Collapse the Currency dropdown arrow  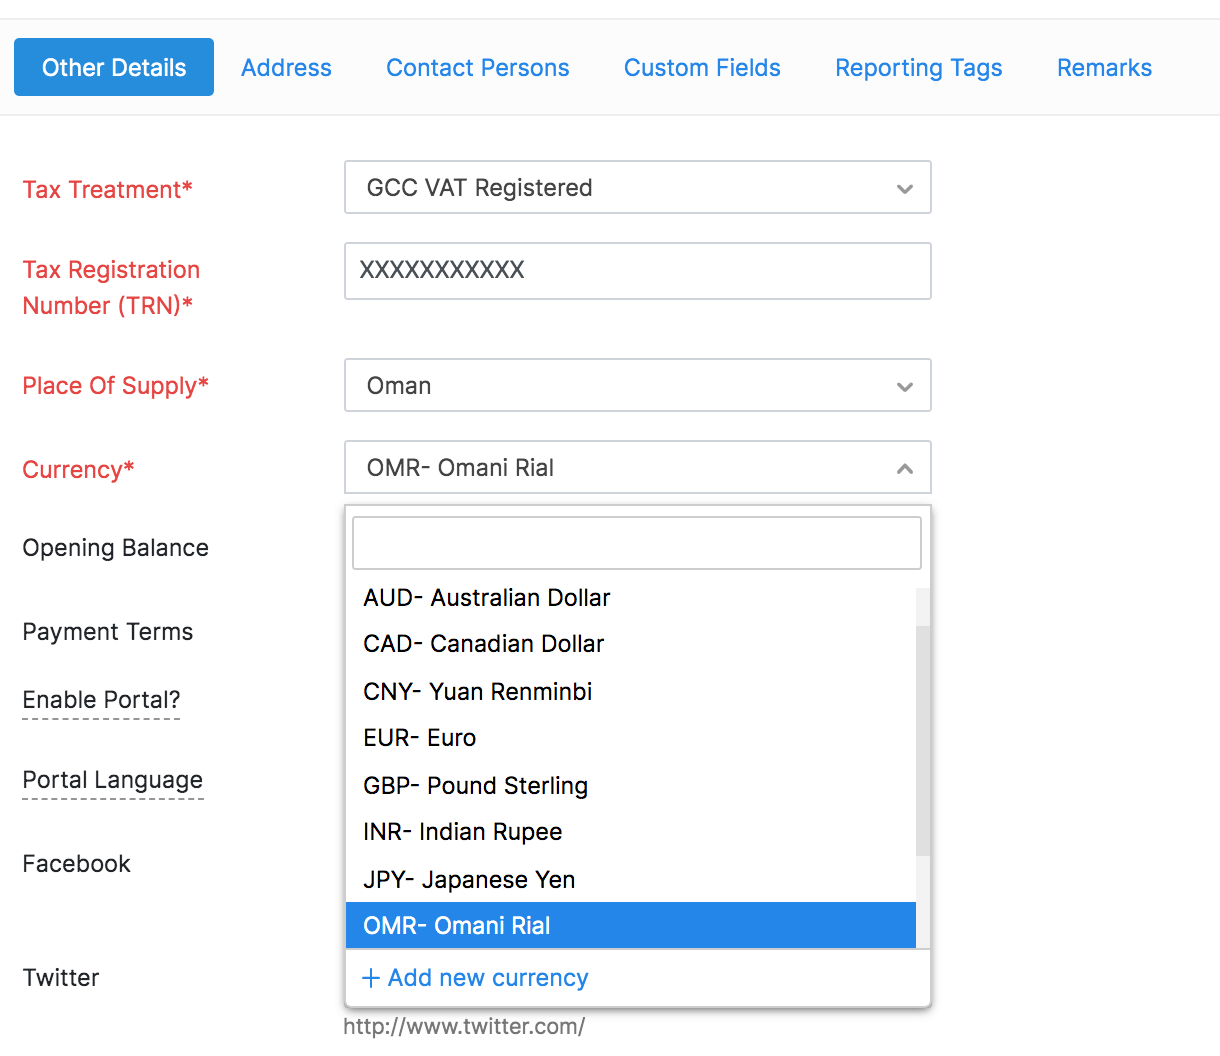[904, 468]
